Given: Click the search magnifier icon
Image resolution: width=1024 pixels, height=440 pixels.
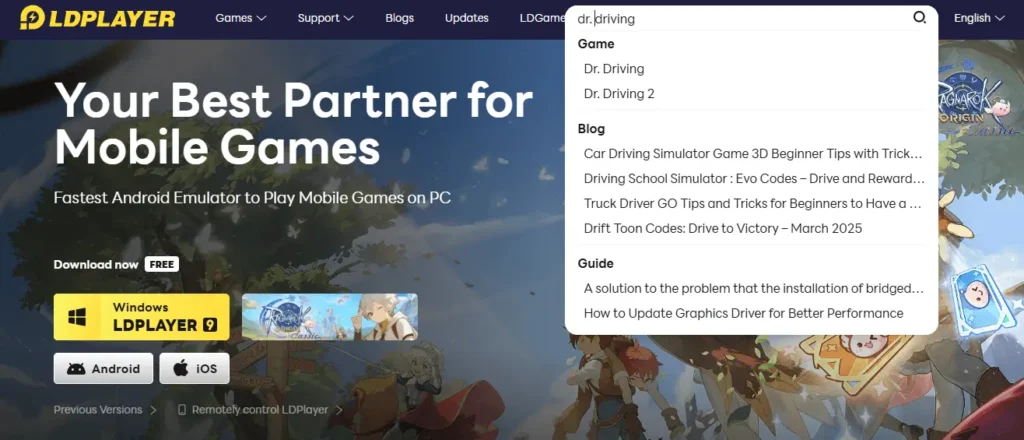Looking at the screenshot, I should (x=920, y=18).
